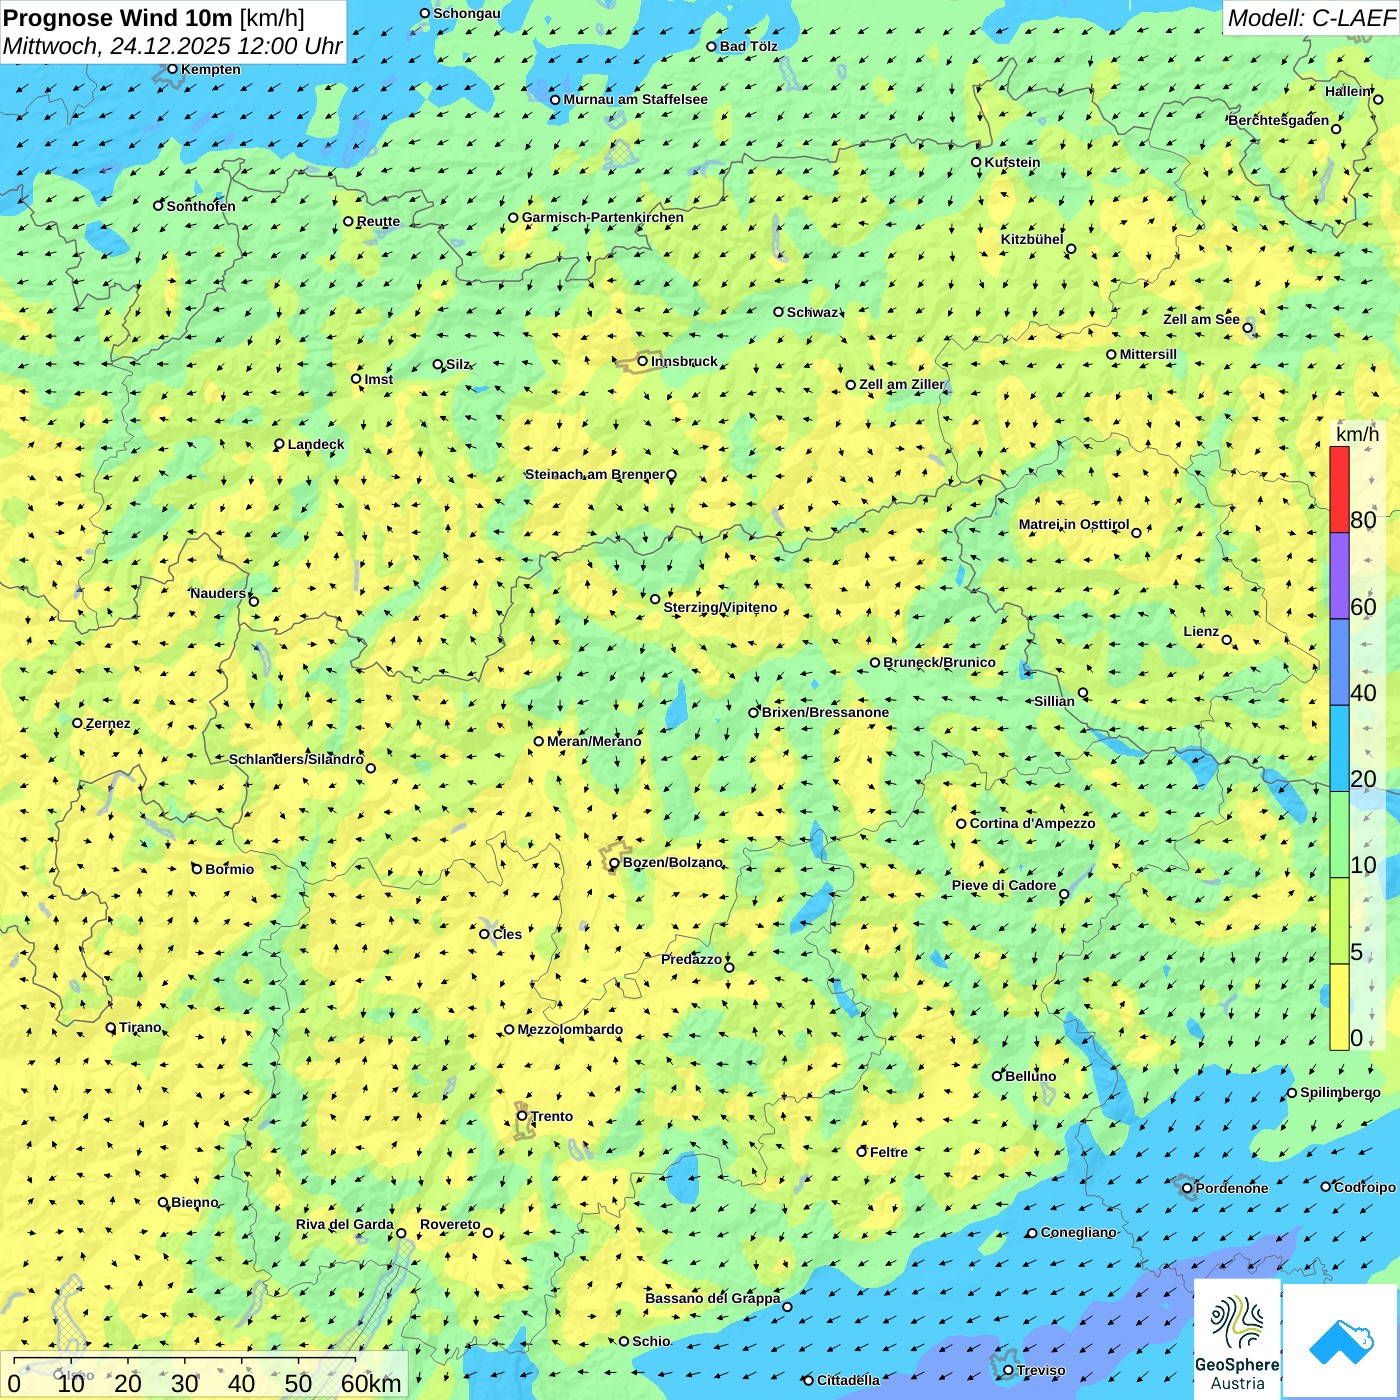Click the Landeck city marker
The width and height of the screenshot is (1400, 1400).
(x=279, y=444)
